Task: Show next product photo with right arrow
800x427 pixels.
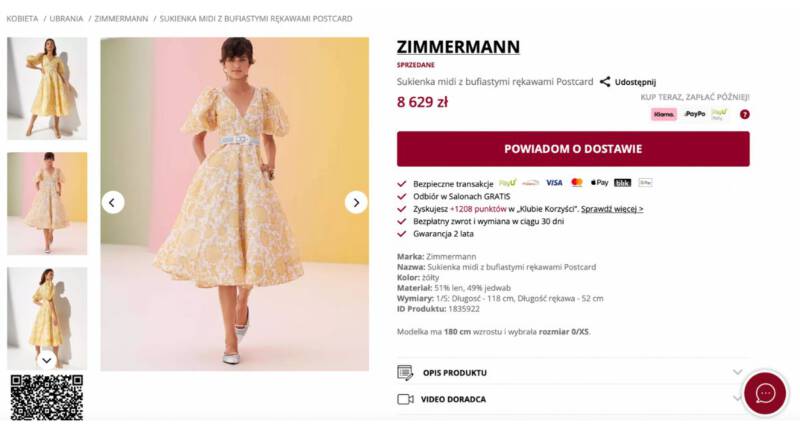Action: (x=356, y=202)
